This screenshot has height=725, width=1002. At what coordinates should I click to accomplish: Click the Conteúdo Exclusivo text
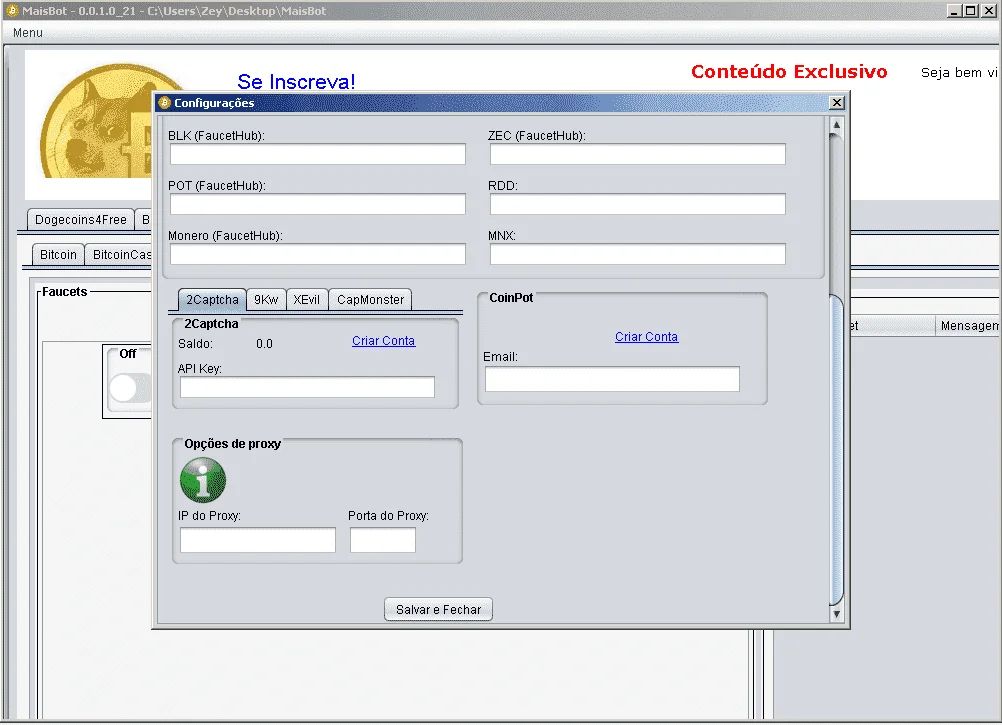pyautogui.click(x=789, y=72)
